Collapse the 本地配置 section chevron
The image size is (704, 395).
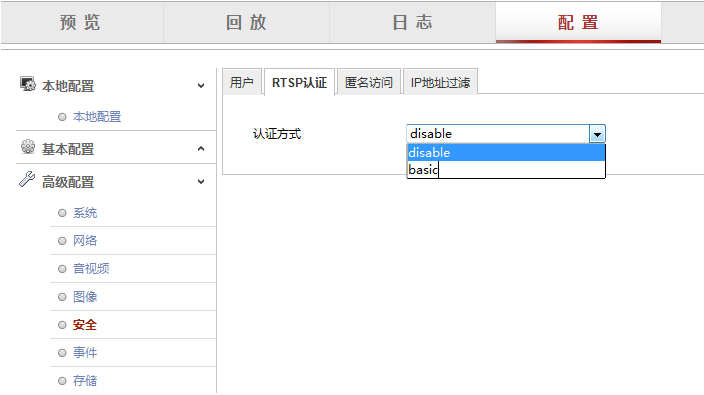[x=201, y=85]
